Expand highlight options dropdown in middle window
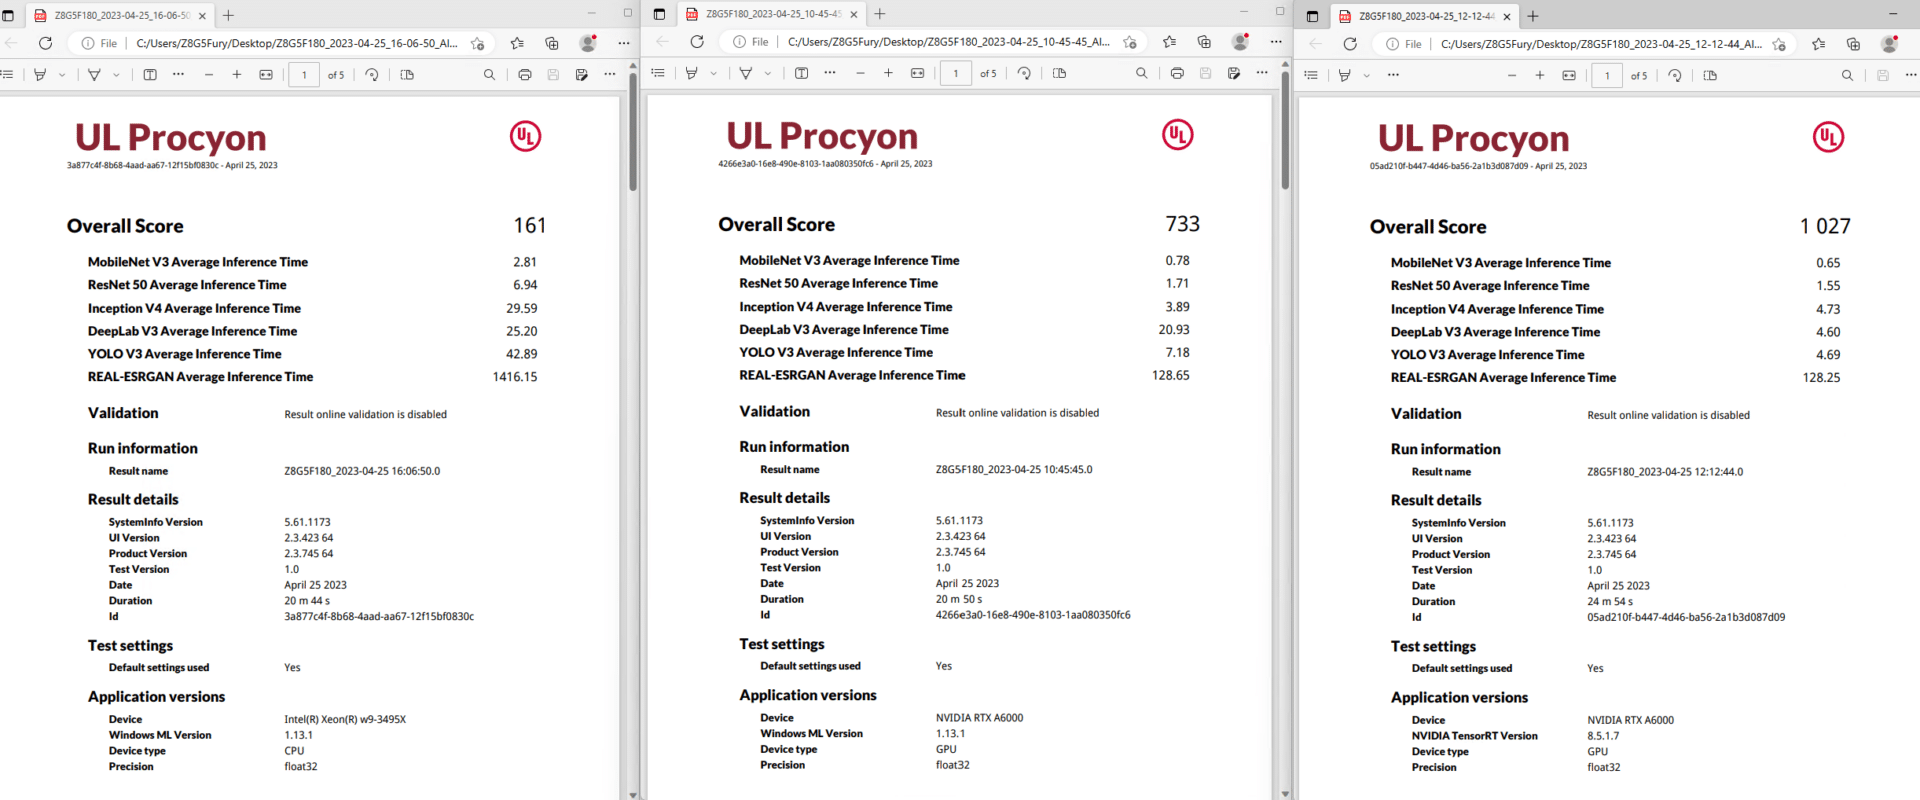Viewport: 1920px width, 800px height. coord(713,73)
